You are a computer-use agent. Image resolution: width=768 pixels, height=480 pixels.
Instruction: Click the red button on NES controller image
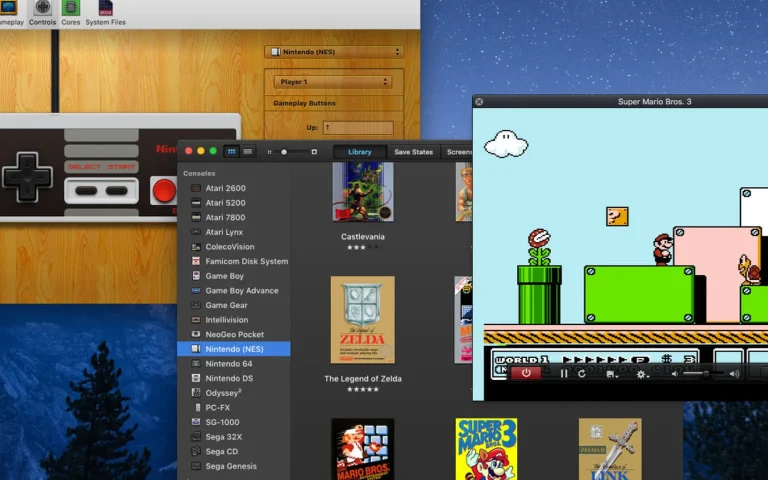(164, 190)
